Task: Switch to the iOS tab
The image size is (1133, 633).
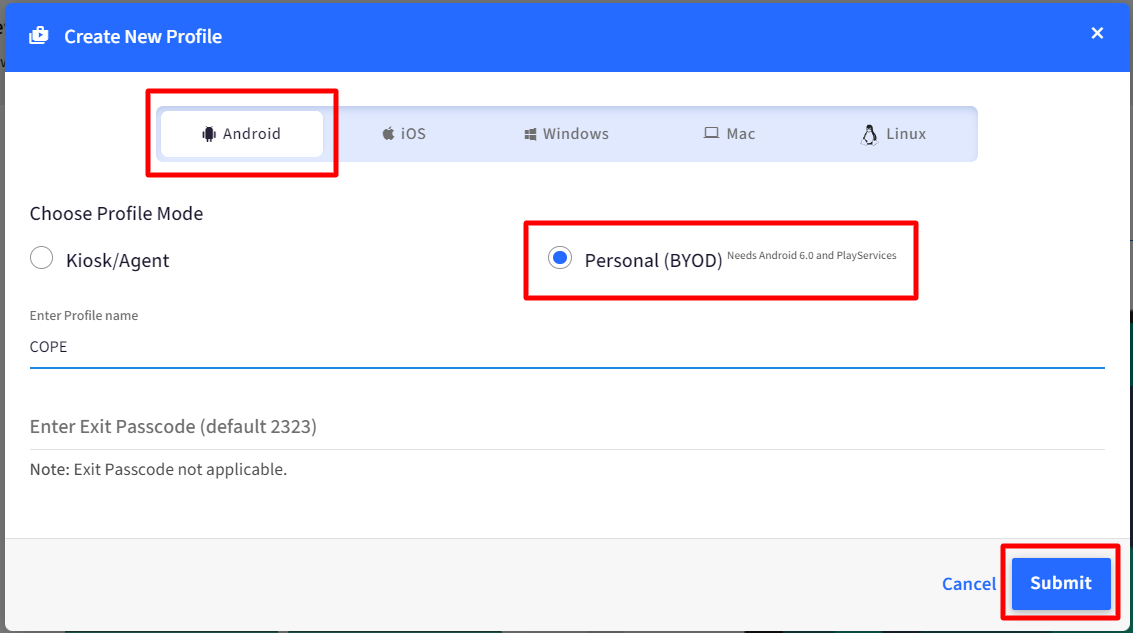Action: point(404,134)
